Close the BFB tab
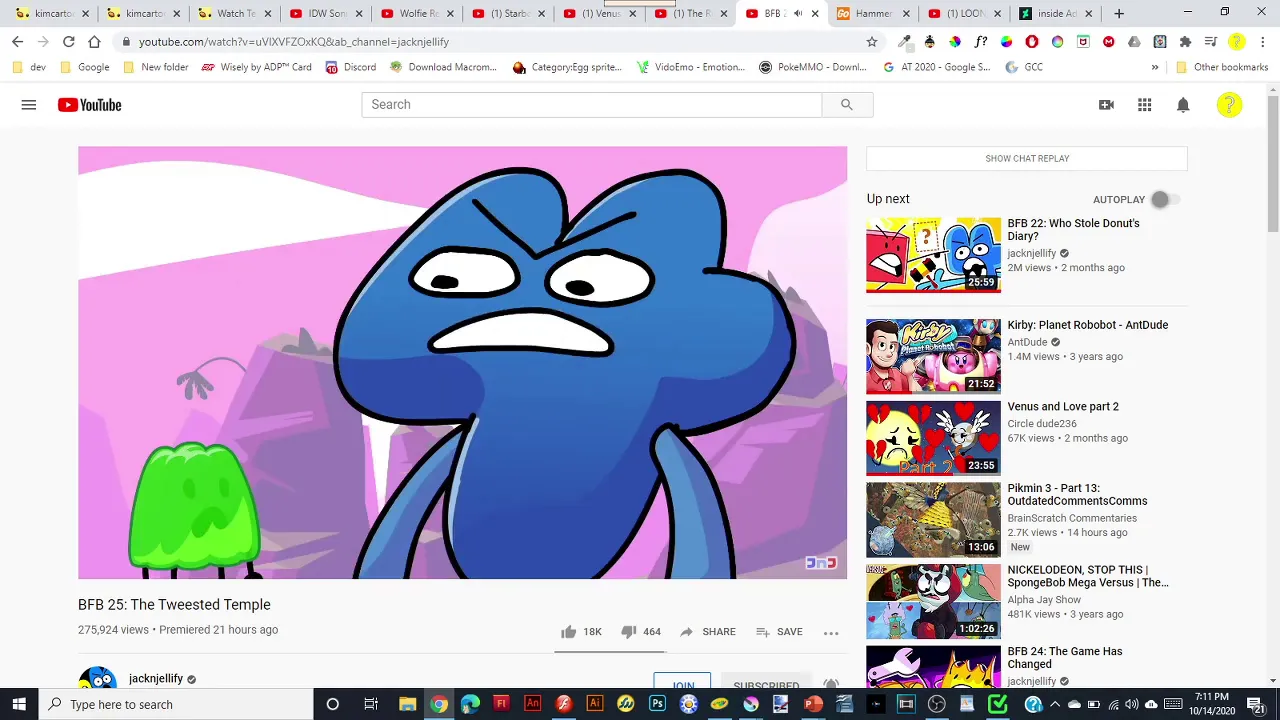Image resolution: width=1280 pixels, height=720 pixels. click(814, 13)
